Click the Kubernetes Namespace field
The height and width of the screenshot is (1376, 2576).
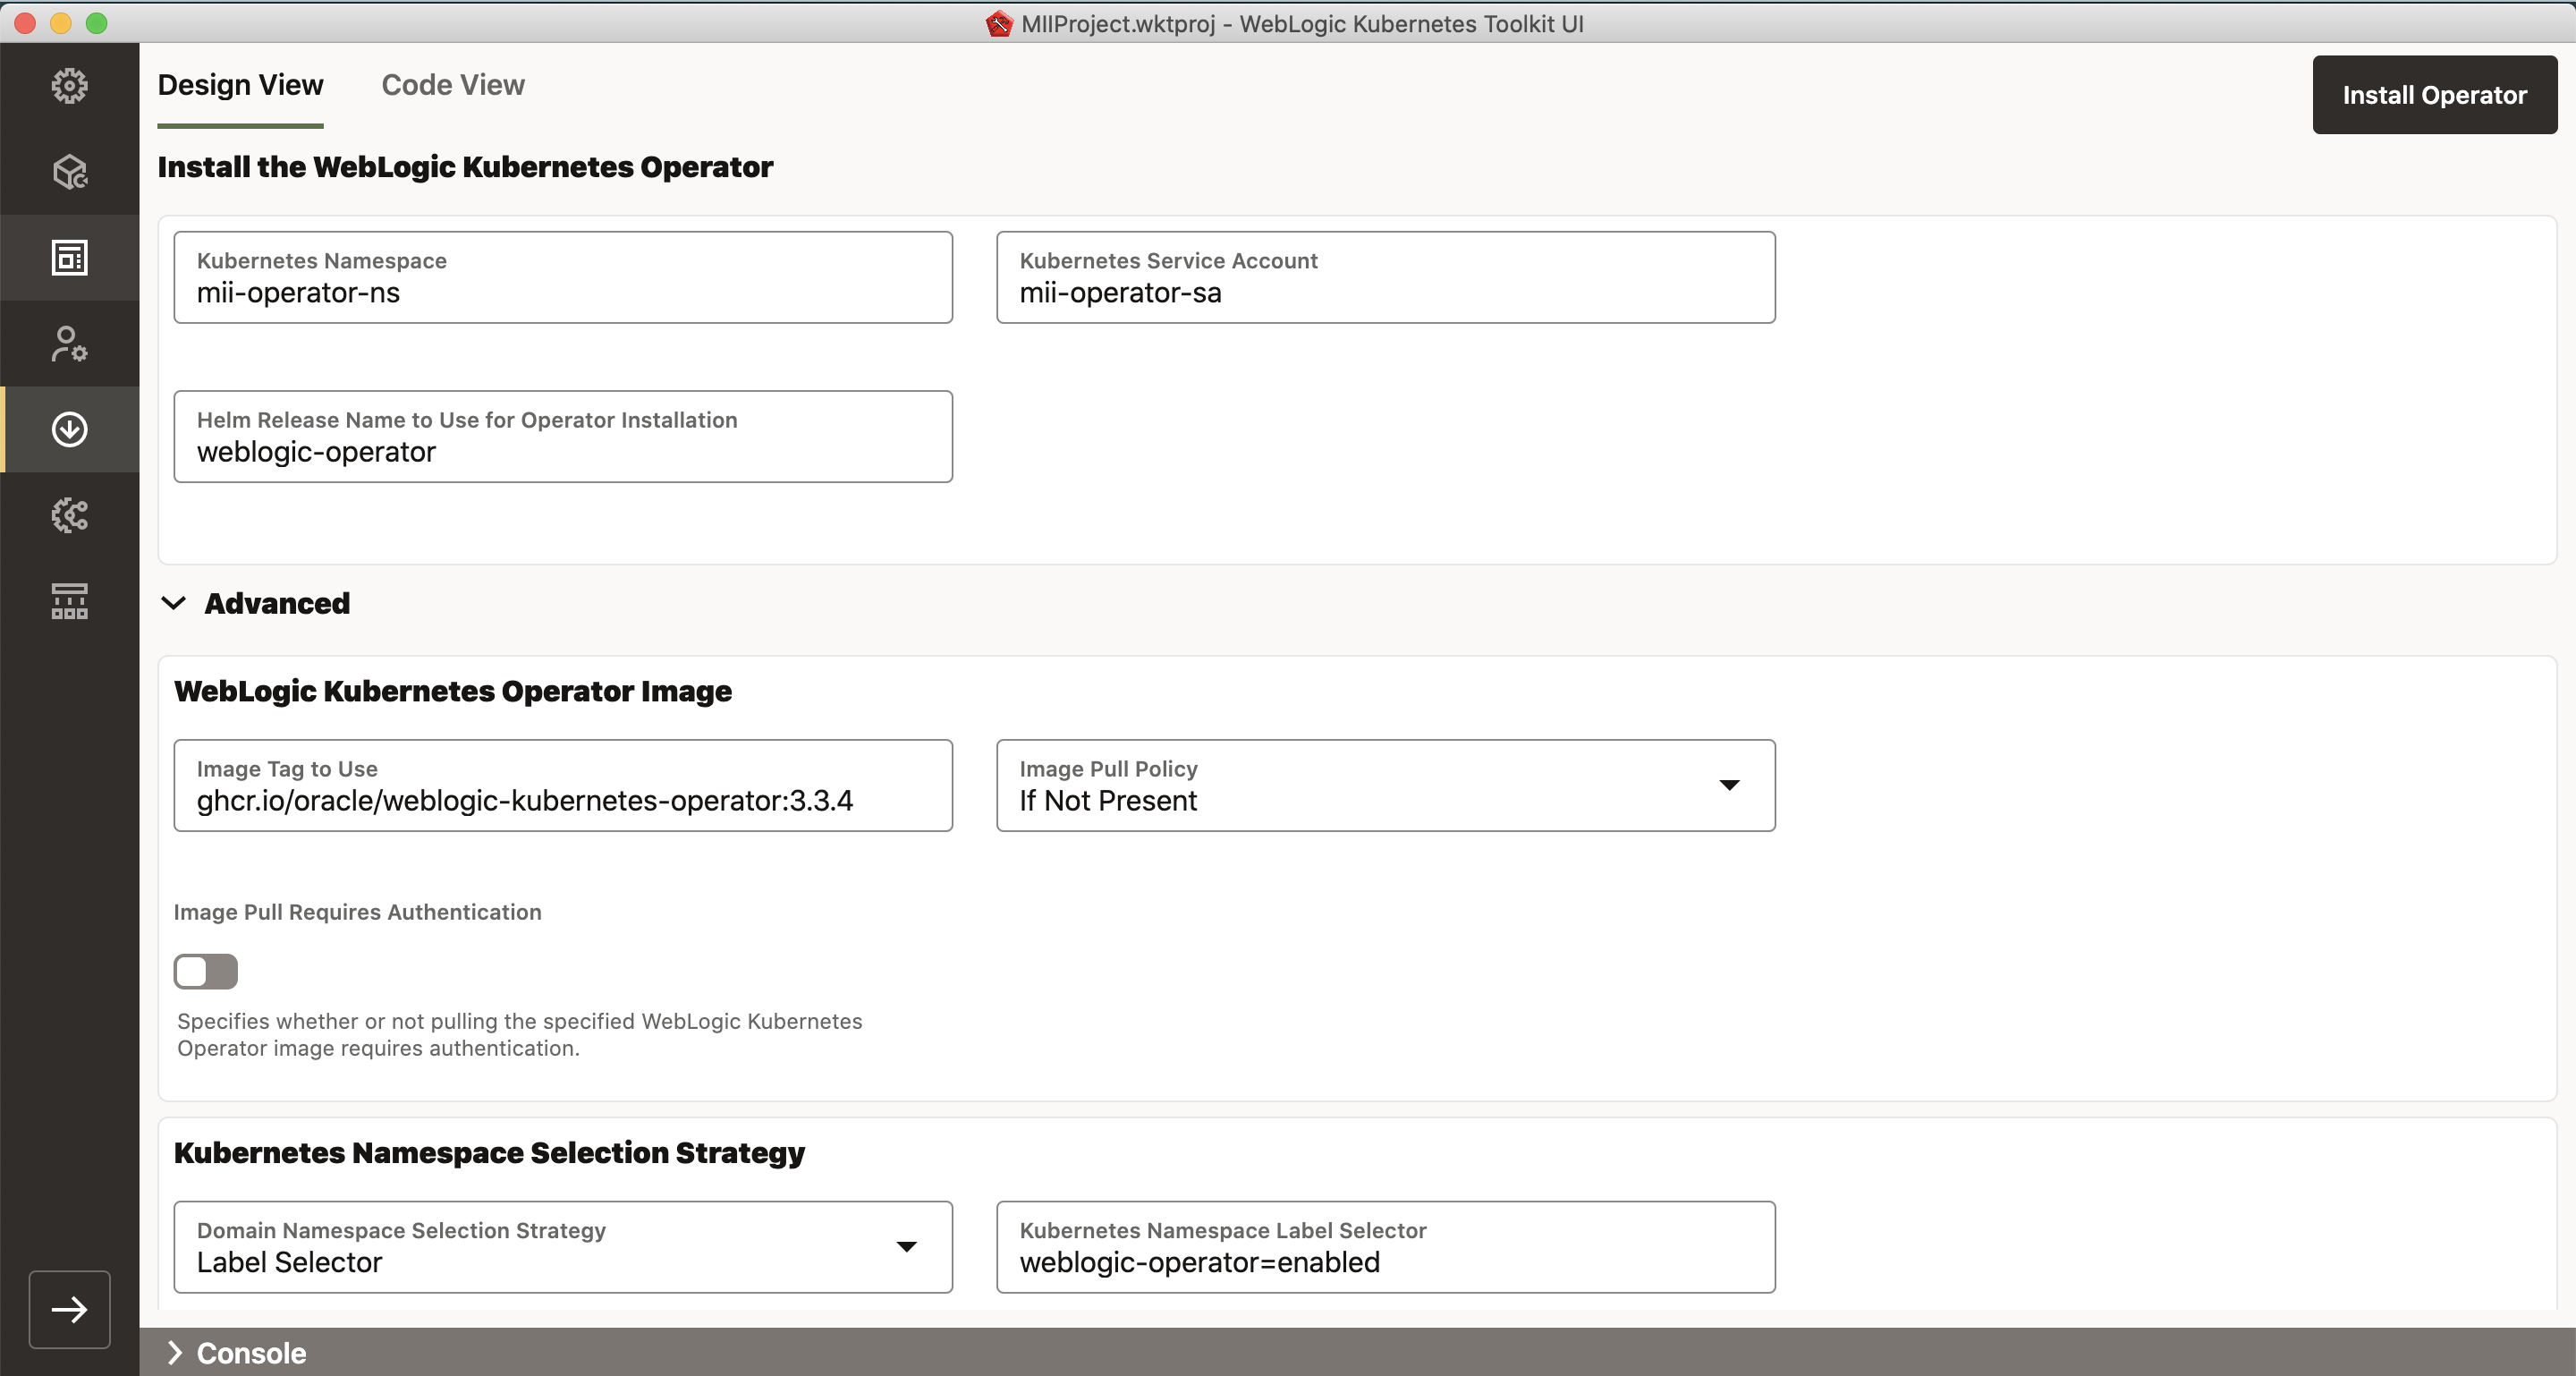coord(562,279)
